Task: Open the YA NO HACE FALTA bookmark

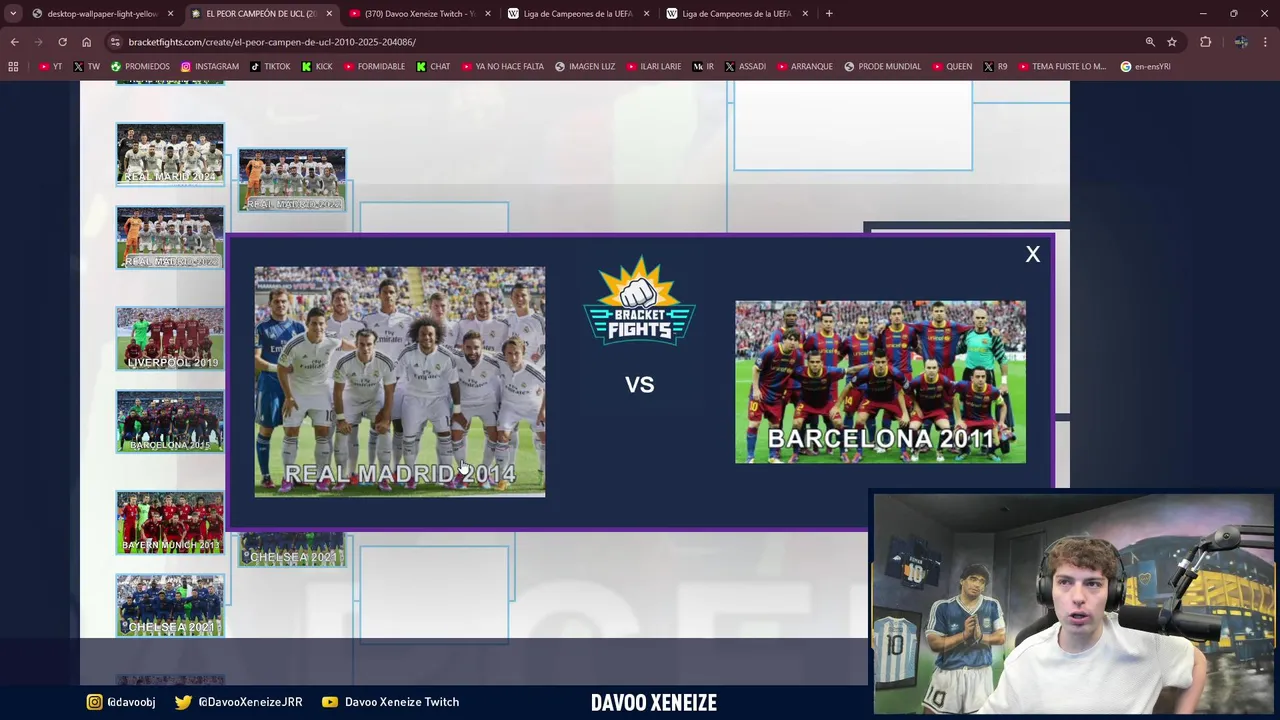Action: (503, 66)
